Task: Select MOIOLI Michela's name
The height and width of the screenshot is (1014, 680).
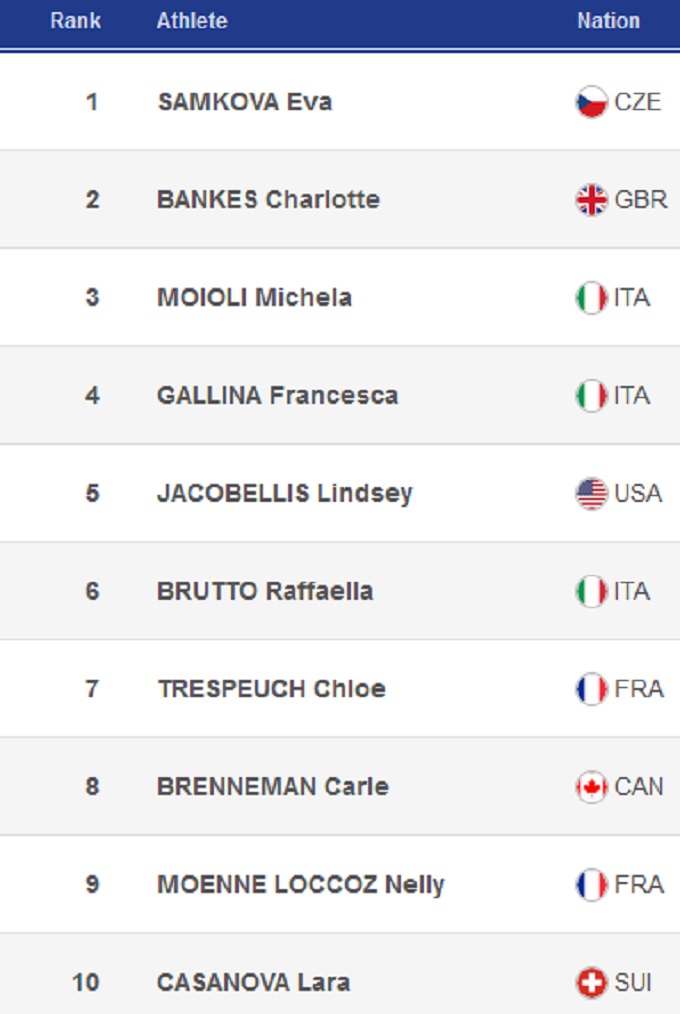Action: [254, 298]
